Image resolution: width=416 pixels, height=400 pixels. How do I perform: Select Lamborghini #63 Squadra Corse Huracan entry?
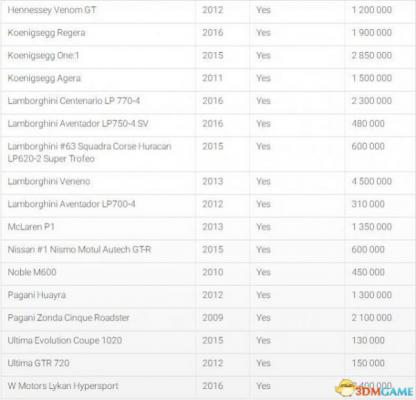pyautogui.click(x=89, y=152)
